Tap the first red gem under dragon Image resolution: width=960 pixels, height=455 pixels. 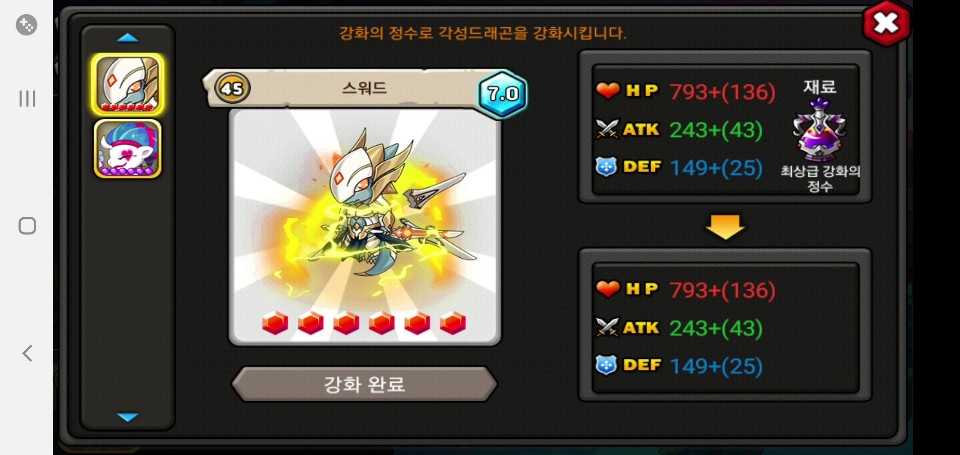(x=275, y=322)
